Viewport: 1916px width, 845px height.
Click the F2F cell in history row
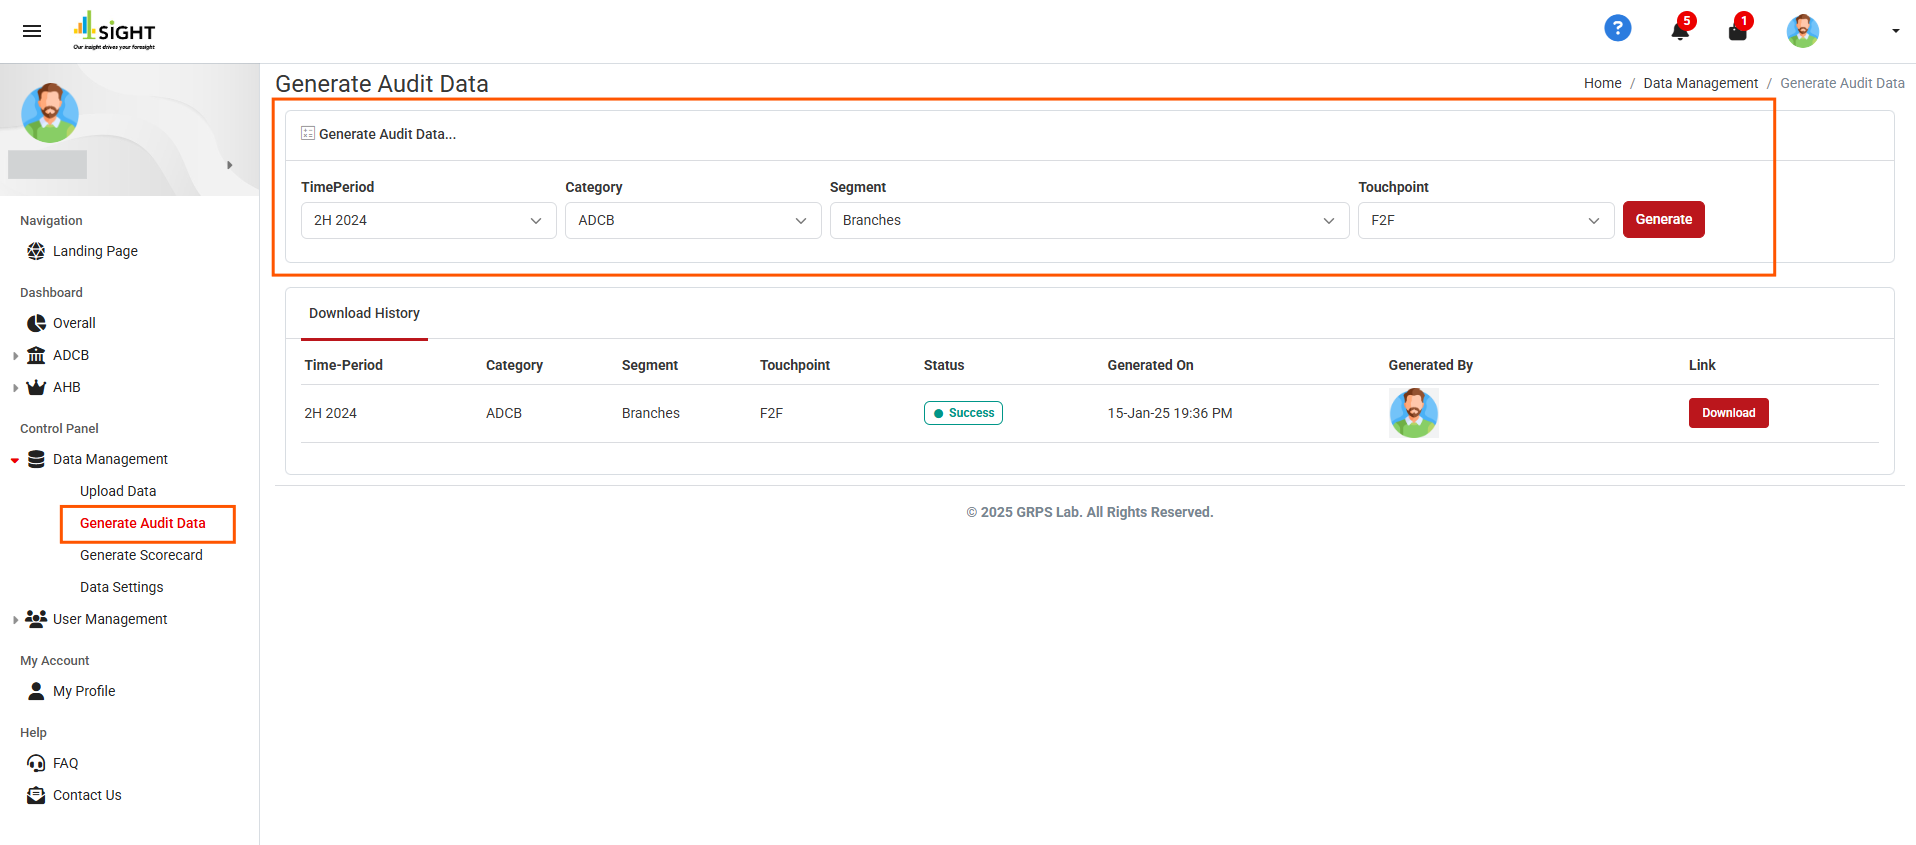771,413
